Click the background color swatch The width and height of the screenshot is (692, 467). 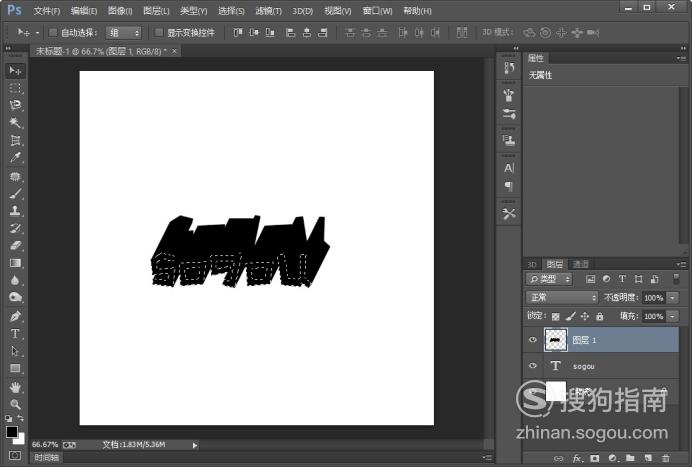20,439
